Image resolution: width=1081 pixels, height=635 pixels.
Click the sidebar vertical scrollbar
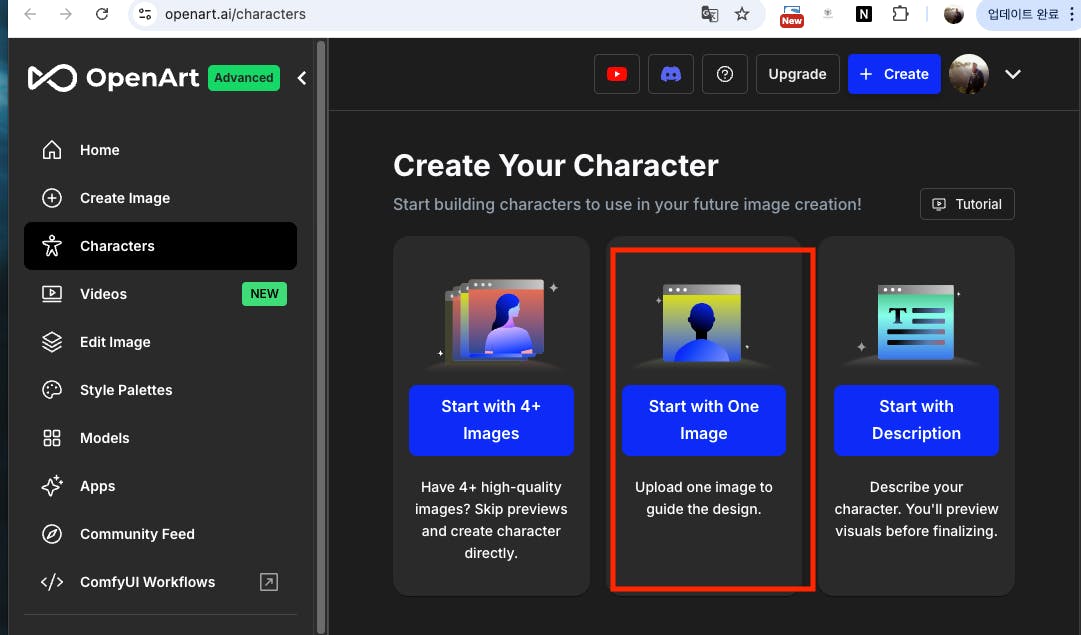(320, 336)
